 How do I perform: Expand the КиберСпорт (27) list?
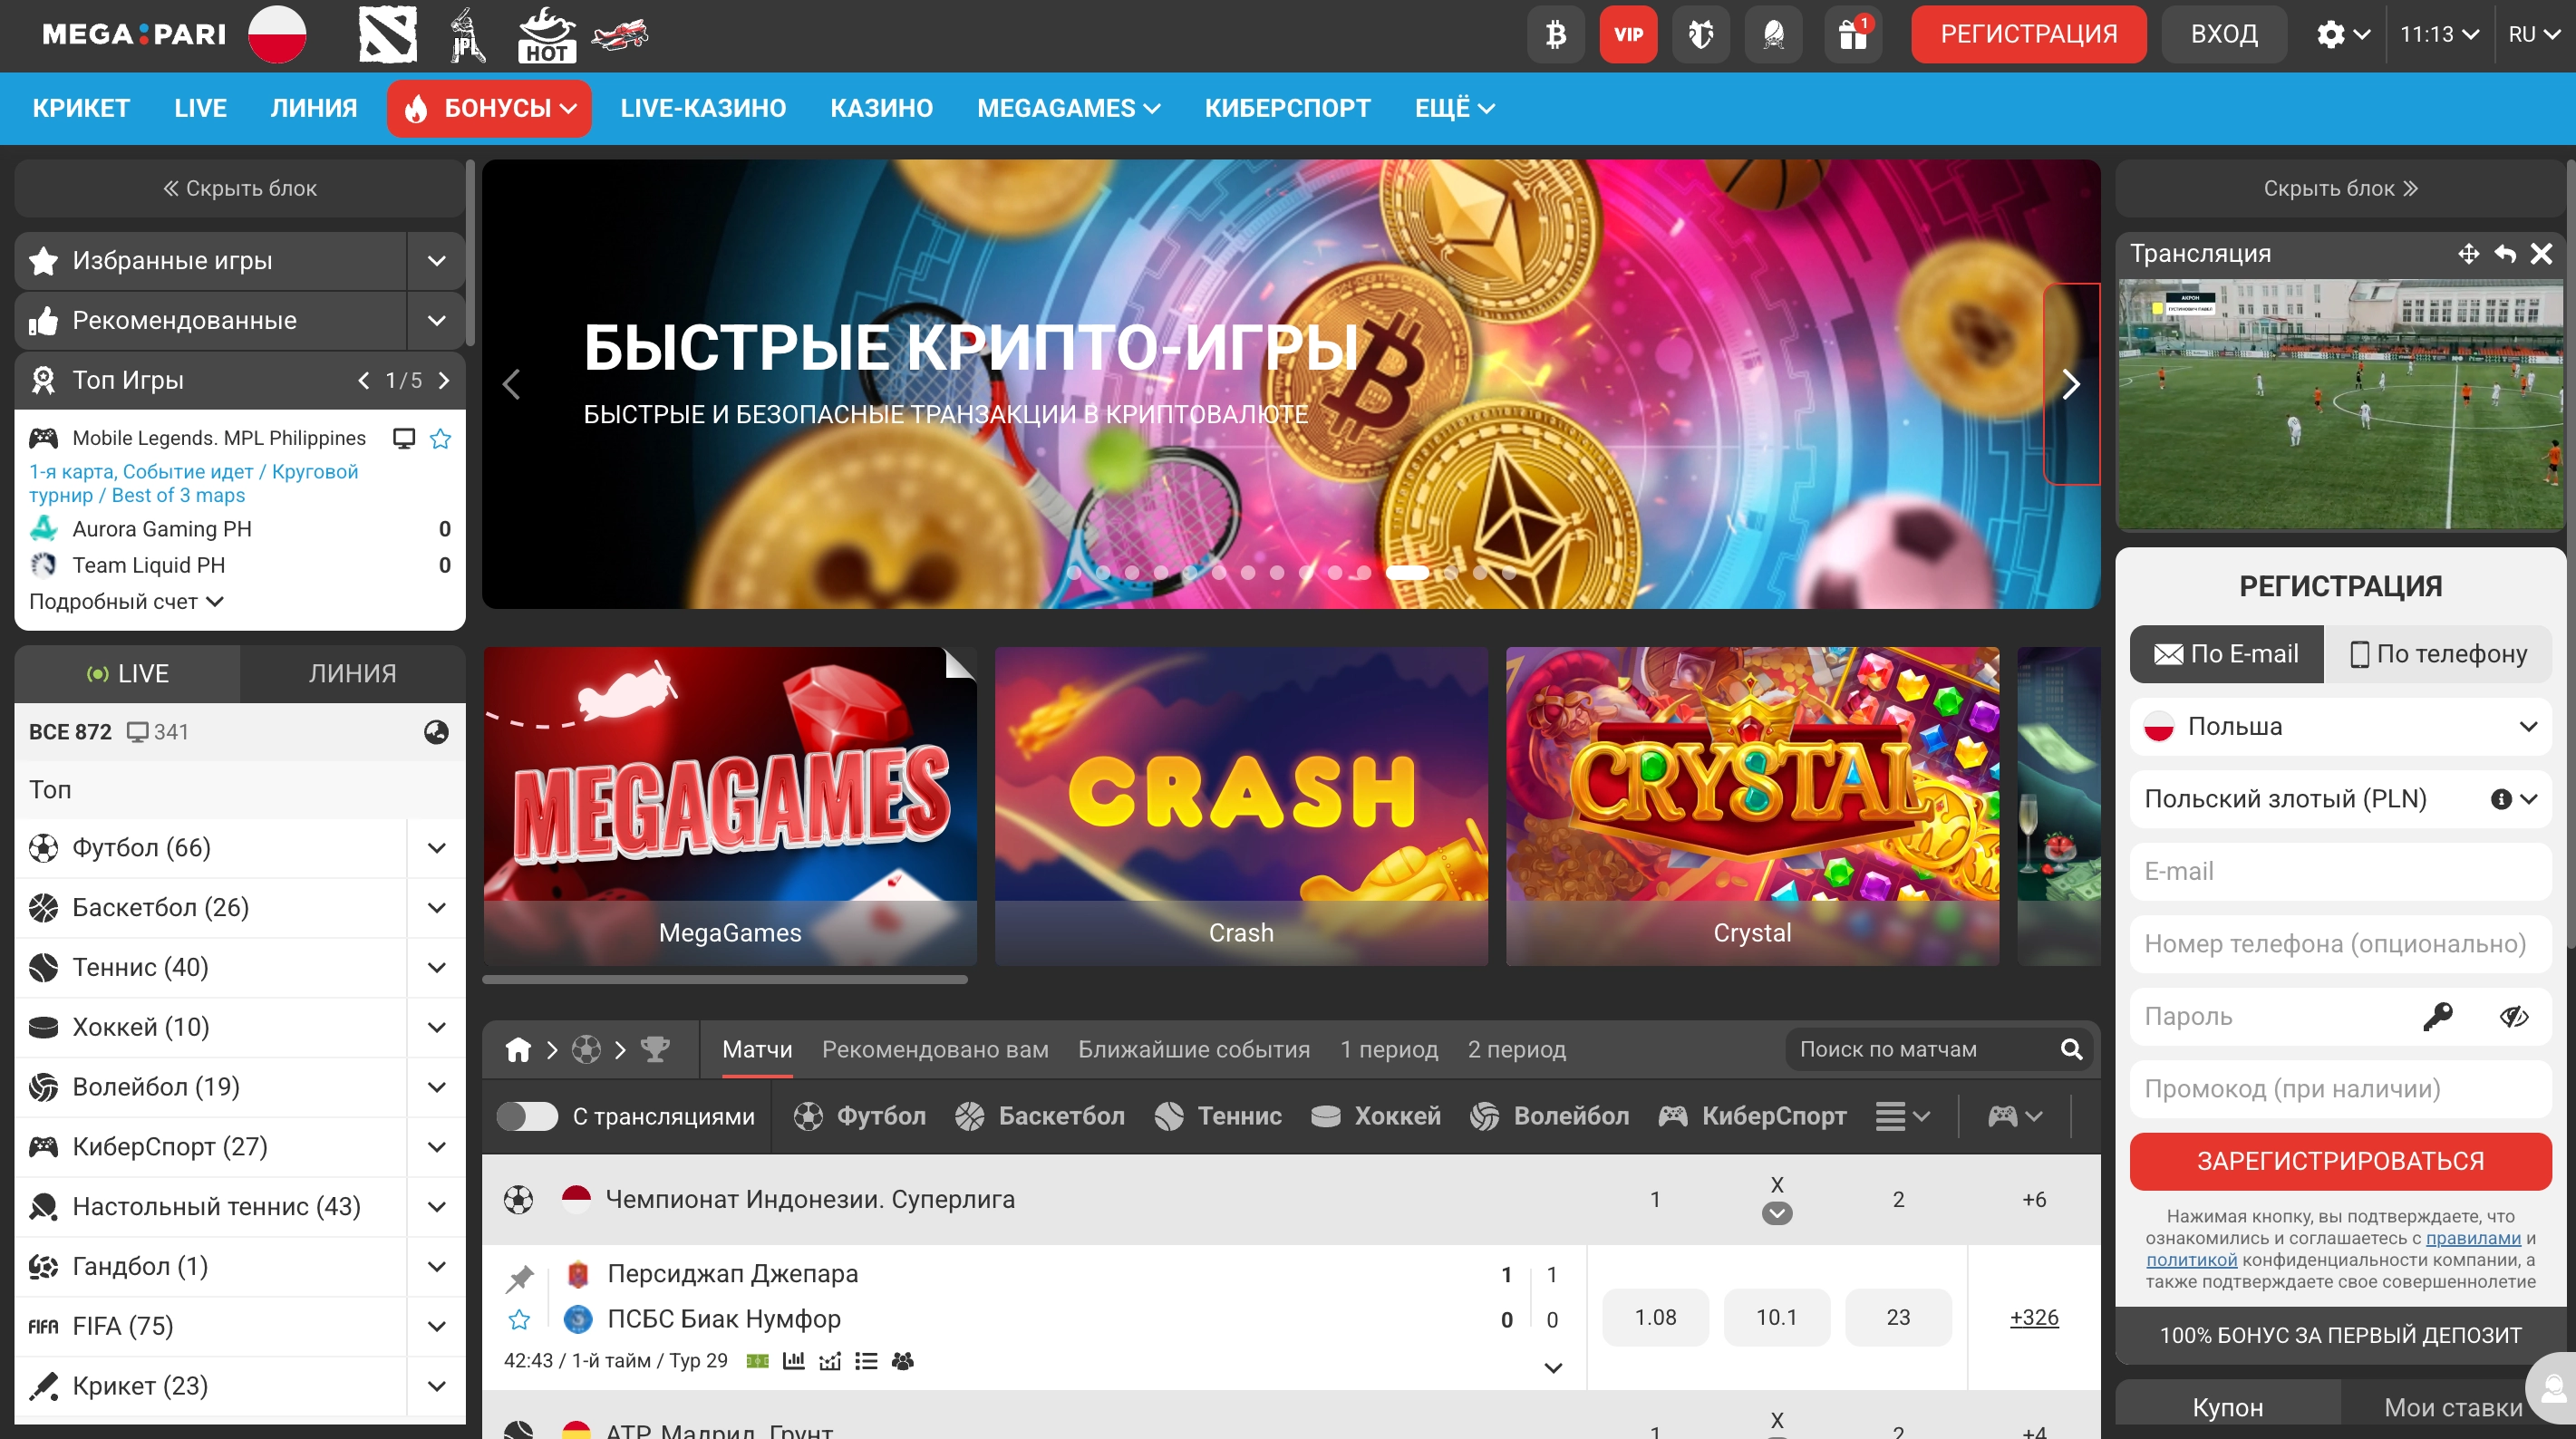(437, 1147)
